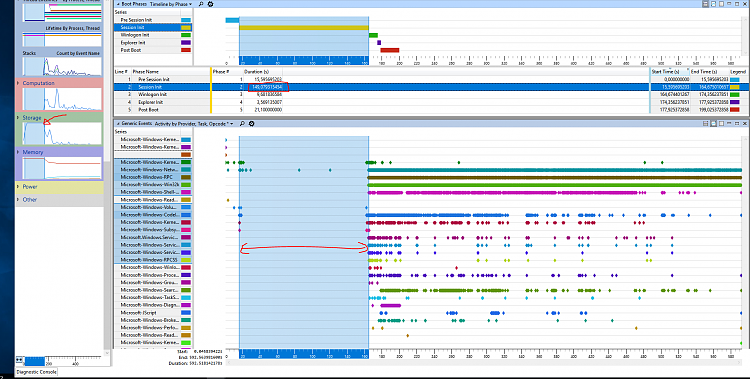Image resolution: width=750 pixels, height=379 pixels.
Task: Maximize the Generic Events panel
Action: coord(738,123)
